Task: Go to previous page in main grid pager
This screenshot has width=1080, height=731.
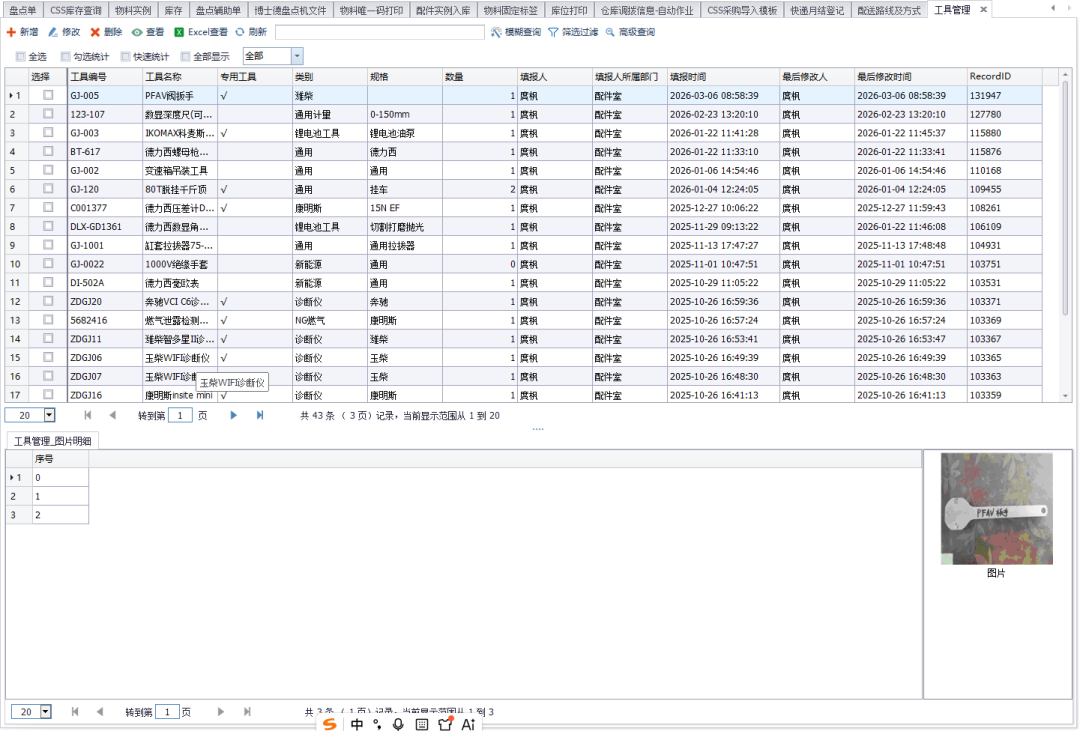Action: (112, 415)
